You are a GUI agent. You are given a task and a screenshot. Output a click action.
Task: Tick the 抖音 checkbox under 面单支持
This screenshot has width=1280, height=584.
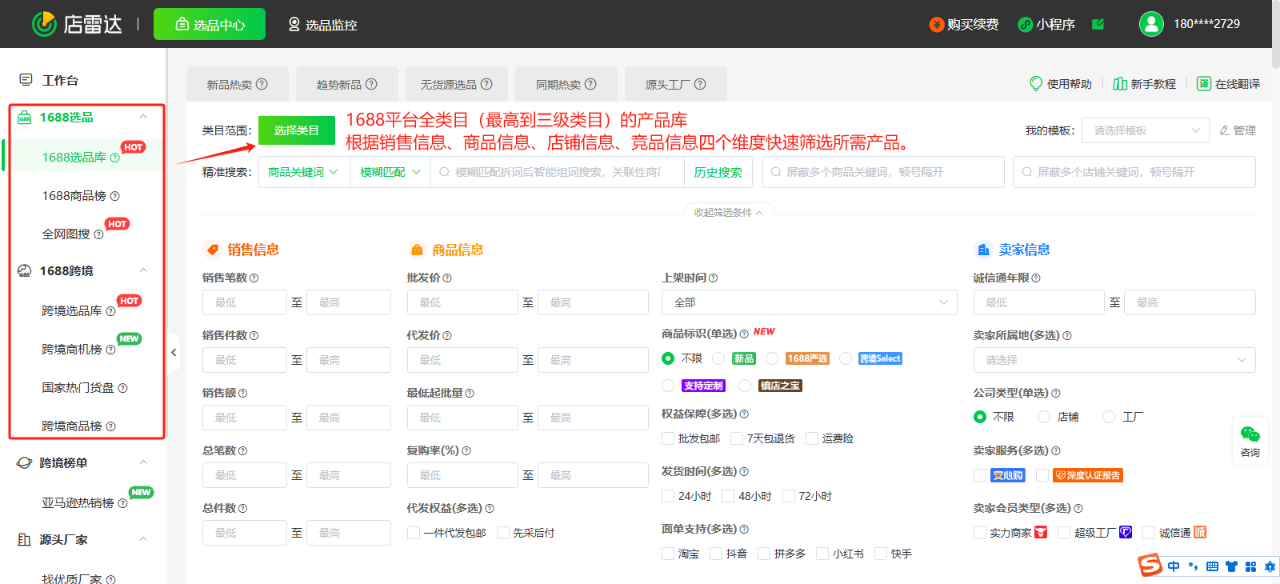coord(716,553)
